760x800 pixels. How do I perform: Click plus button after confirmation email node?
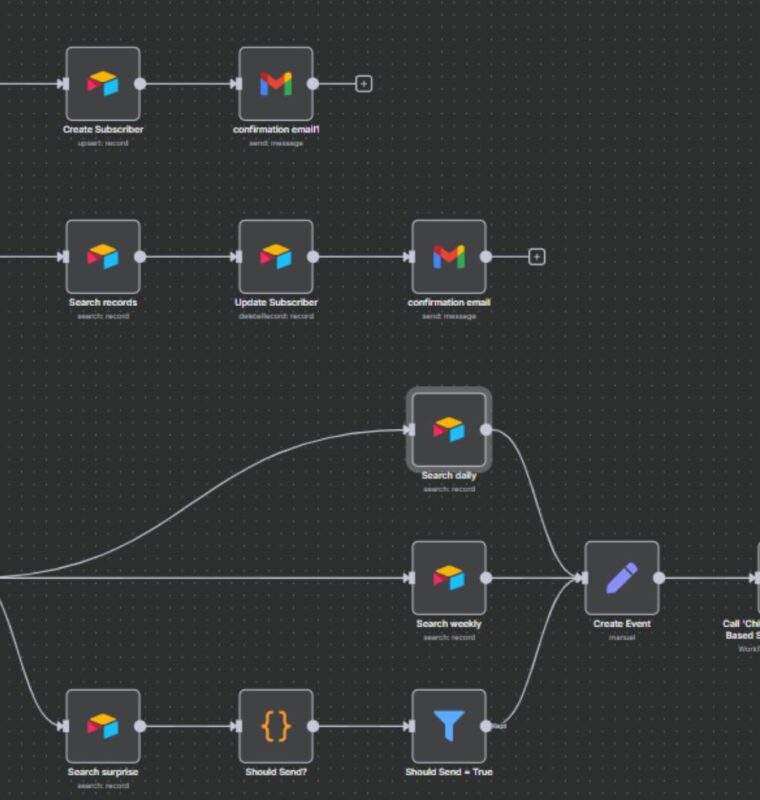[537, 257]
